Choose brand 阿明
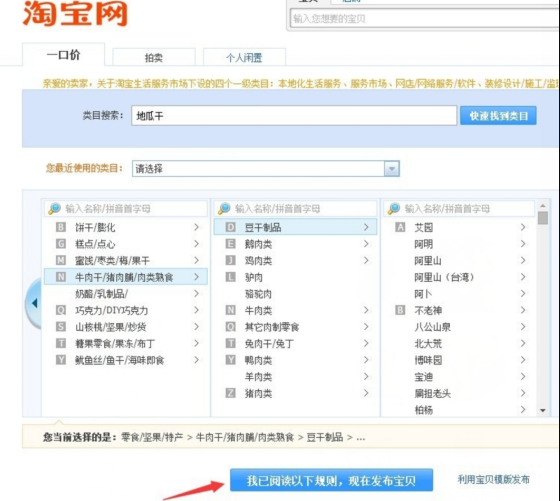560x501 pixels. 459,244
